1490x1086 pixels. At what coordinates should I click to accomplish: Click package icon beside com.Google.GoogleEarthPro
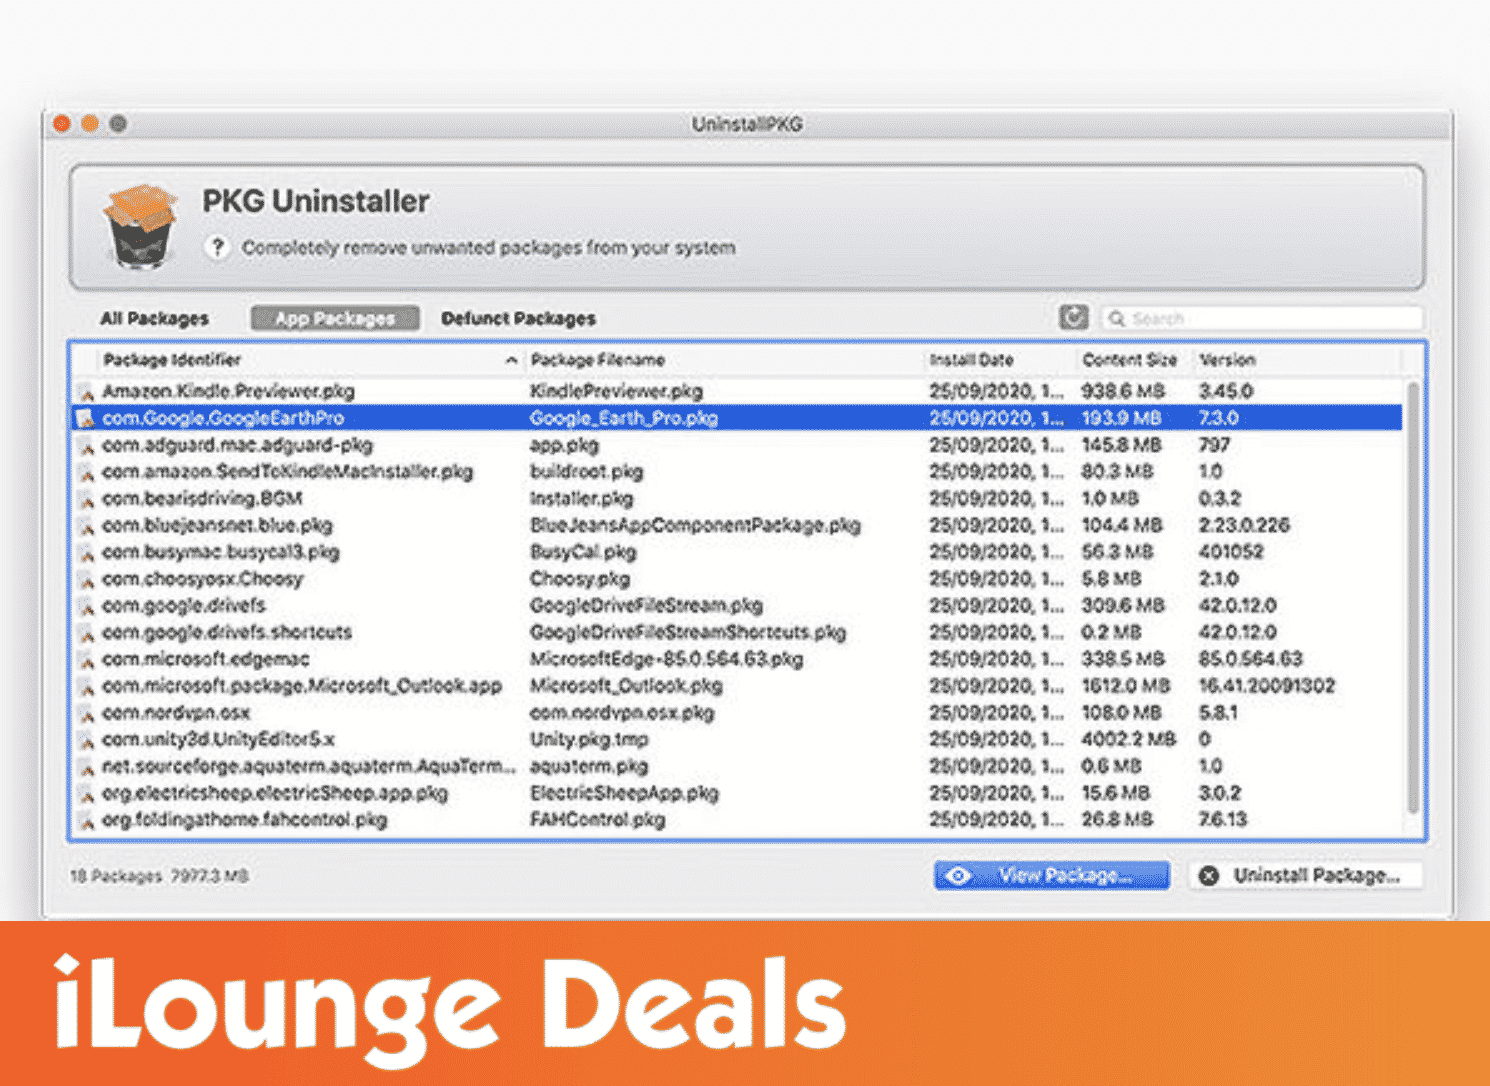(x=87, y=419)
